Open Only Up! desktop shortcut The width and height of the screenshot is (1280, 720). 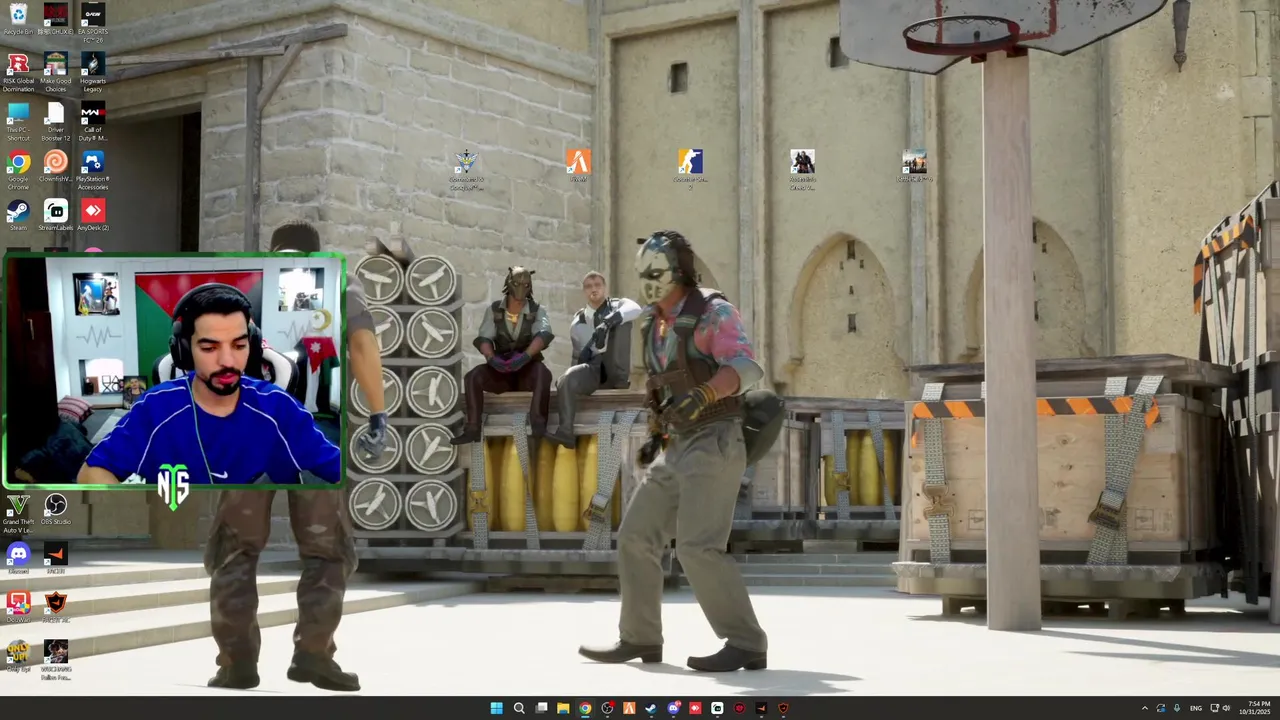[x=18, y=656]
